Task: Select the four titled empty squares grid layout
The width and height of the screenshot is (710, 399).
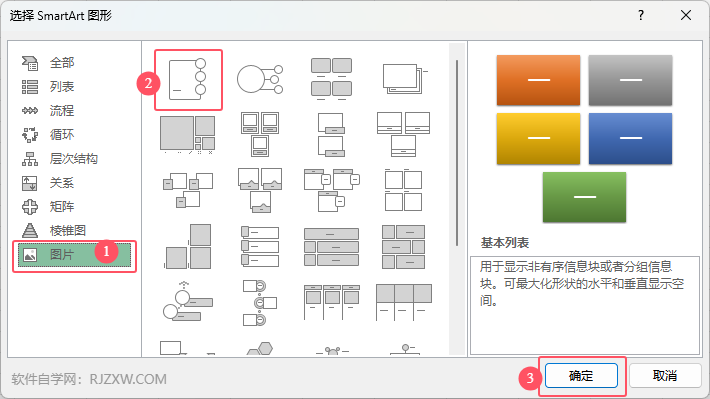Action: click(403, 190)
